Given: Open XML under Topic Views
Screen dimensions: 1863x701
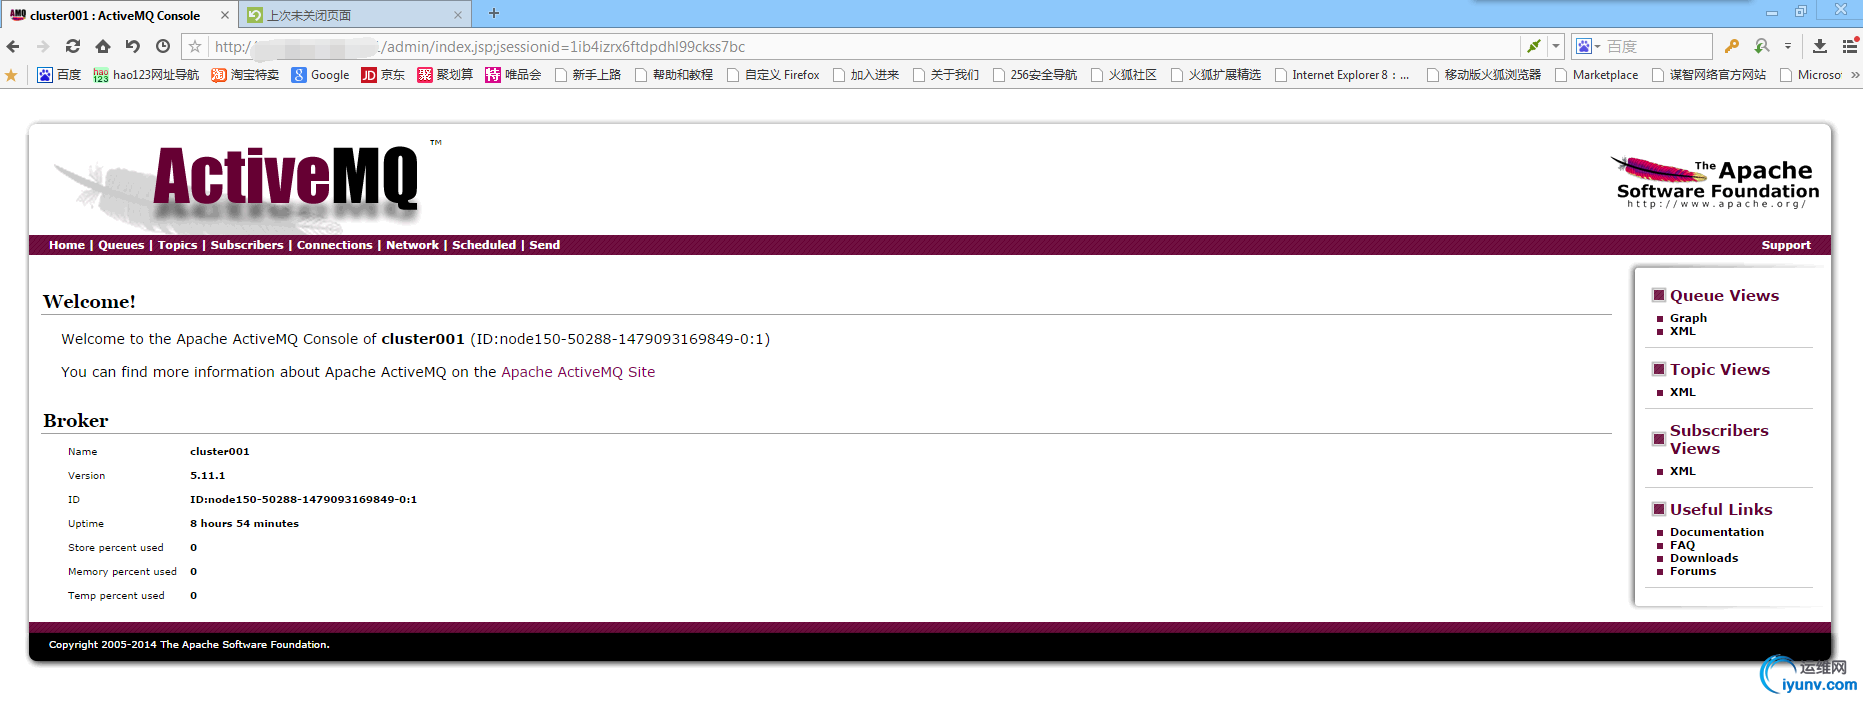Looking at the screenshot, I should pyautogui.click(x=1683, y=392).
